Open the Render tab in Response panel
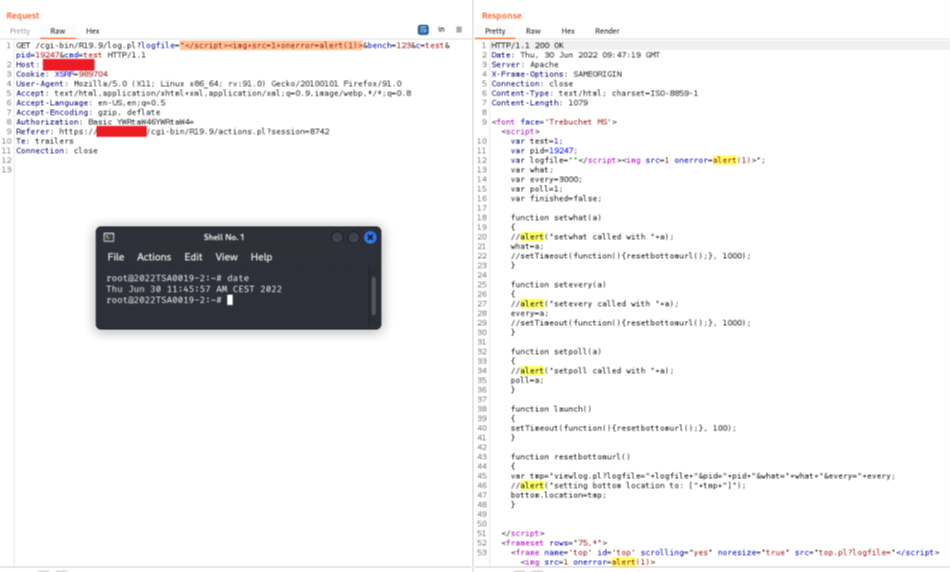950x572 pixels. [607, 31]
